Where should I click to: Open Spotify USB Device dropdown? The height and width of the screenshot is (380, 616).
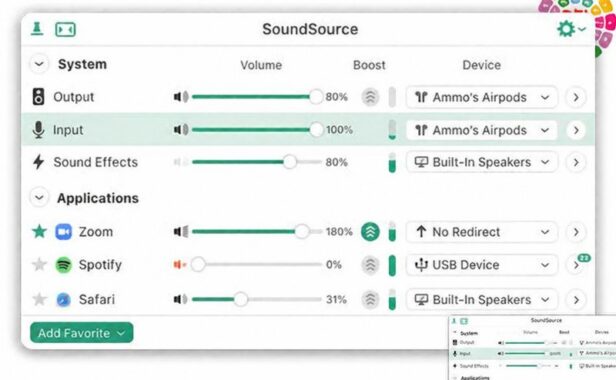(x=482, y=265)
